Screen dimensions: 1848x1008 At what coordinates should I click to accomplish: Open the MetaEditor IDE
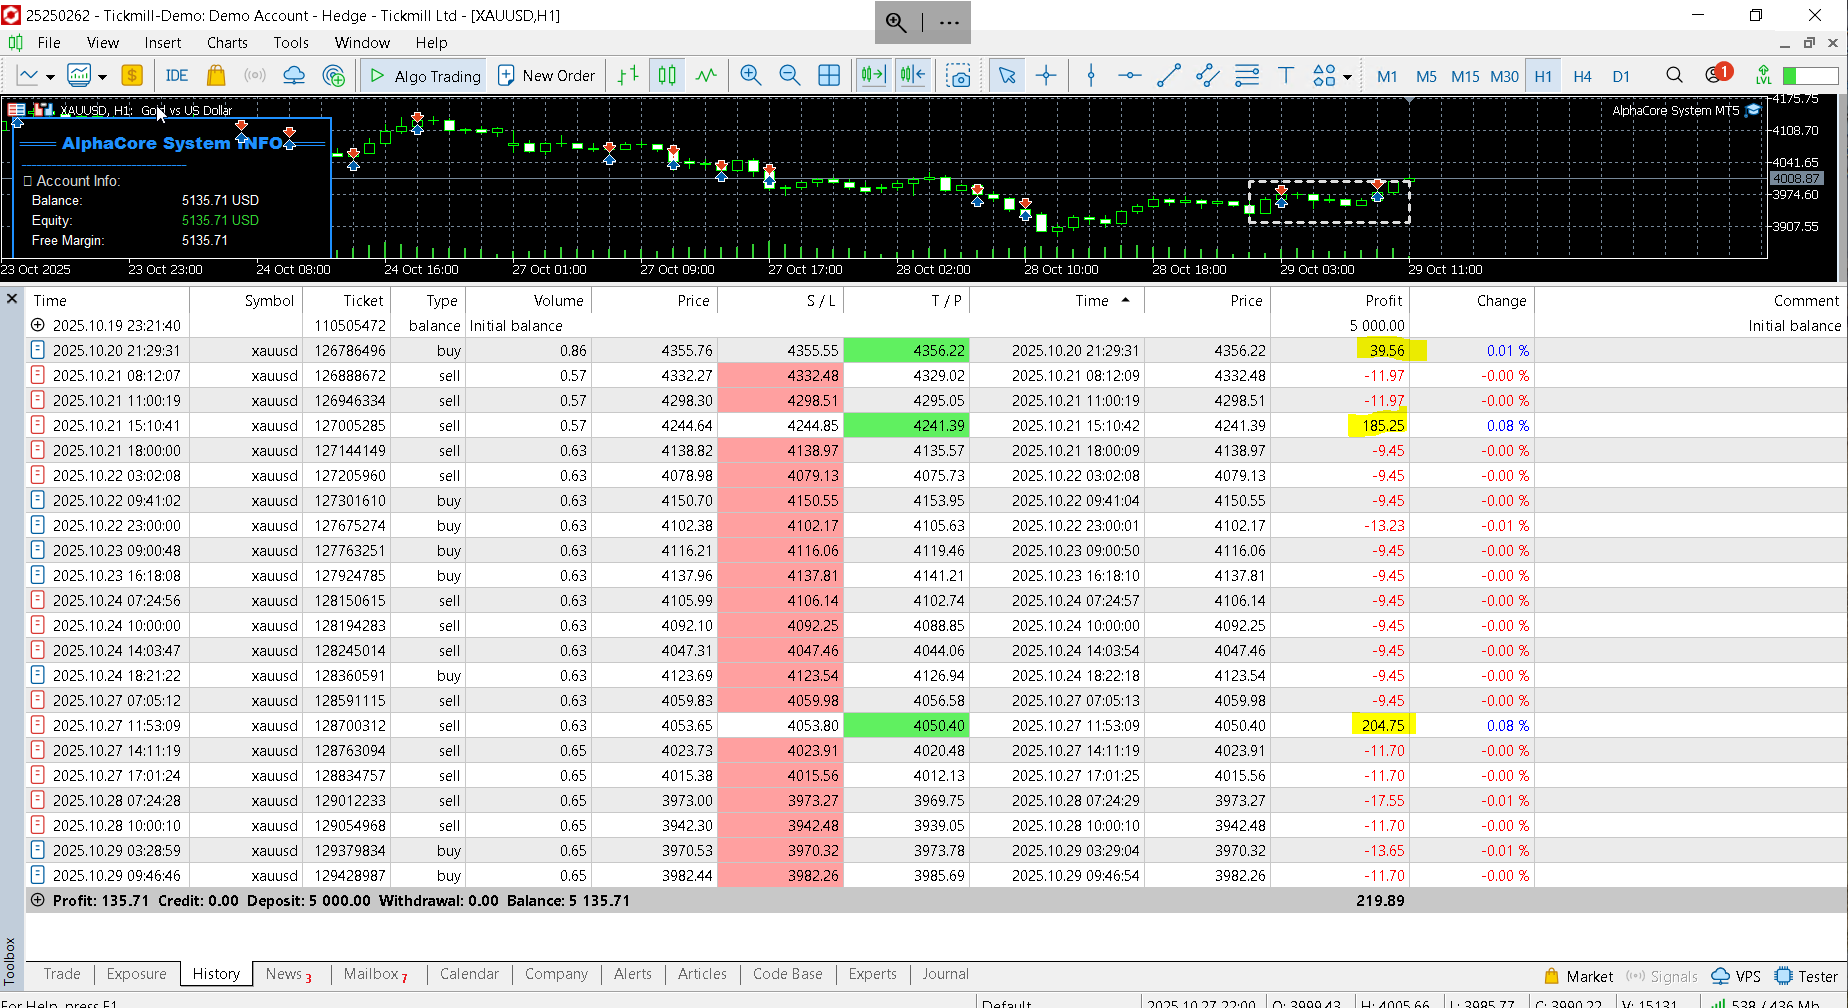coord(177,76)
